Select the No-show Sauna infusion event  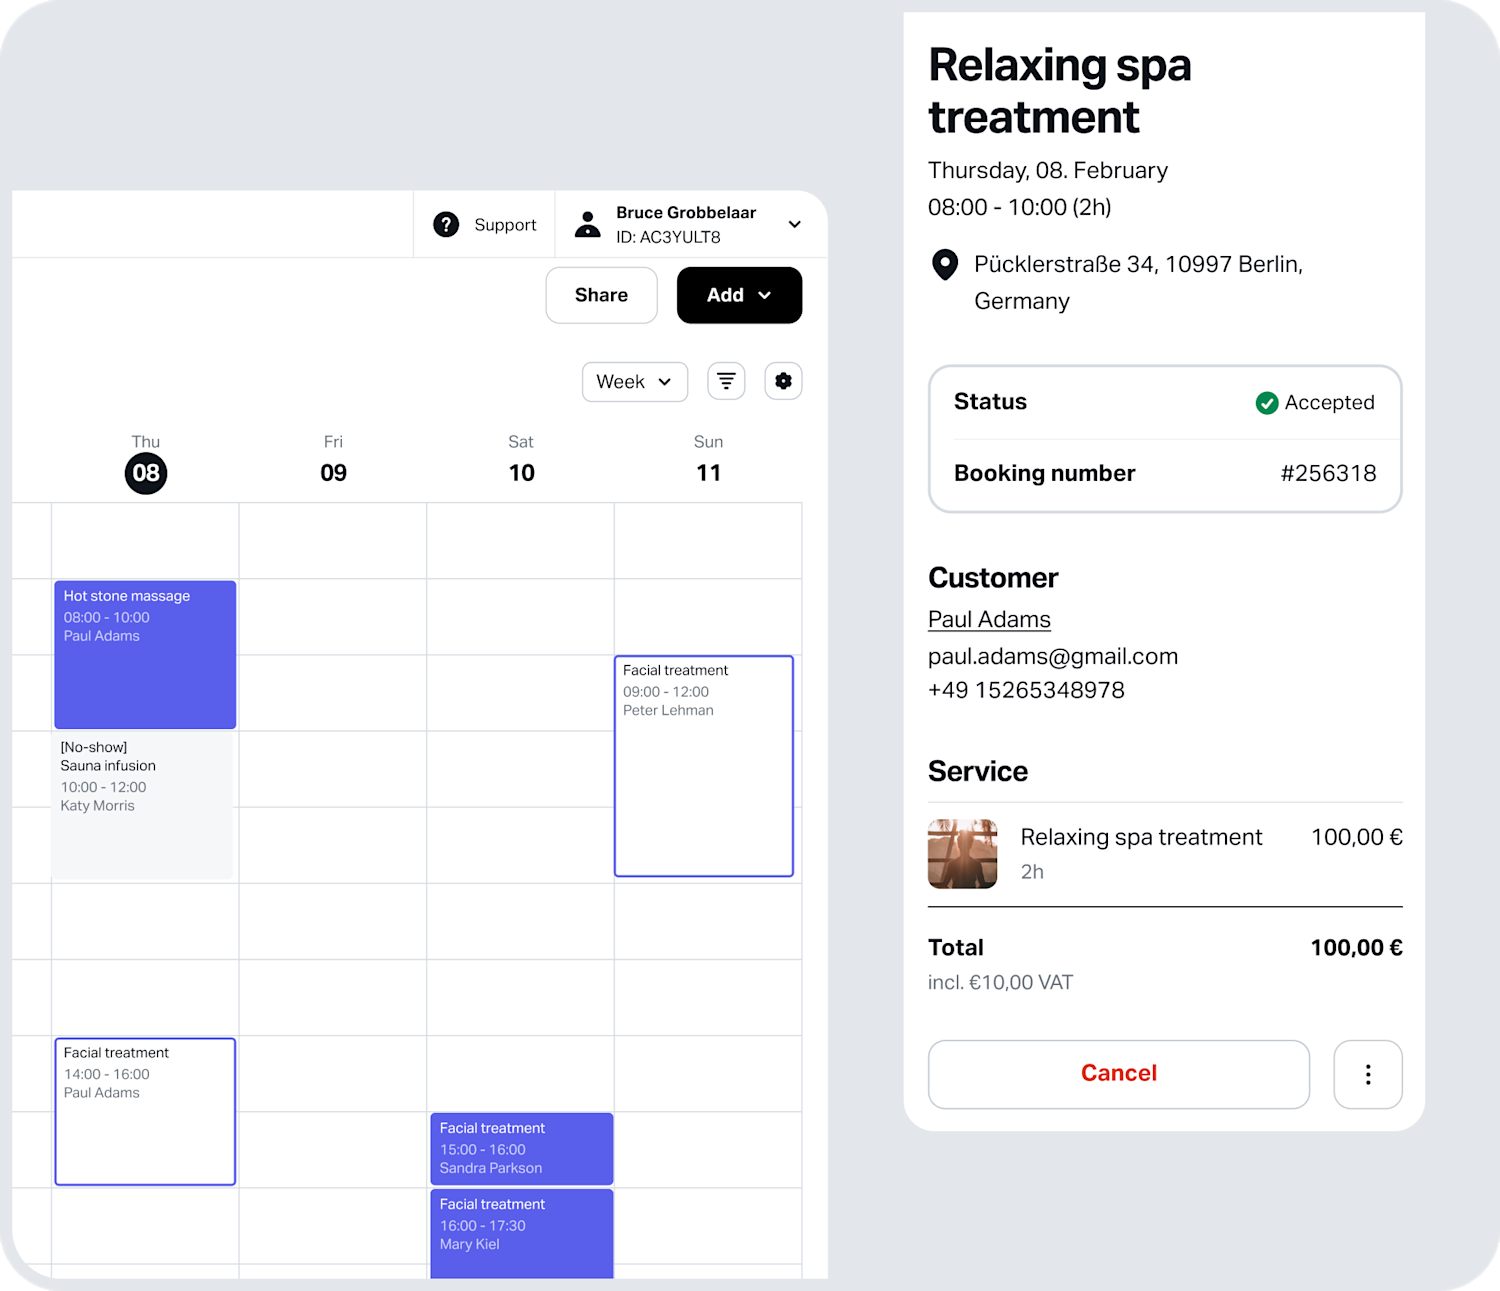pos(142,805)
